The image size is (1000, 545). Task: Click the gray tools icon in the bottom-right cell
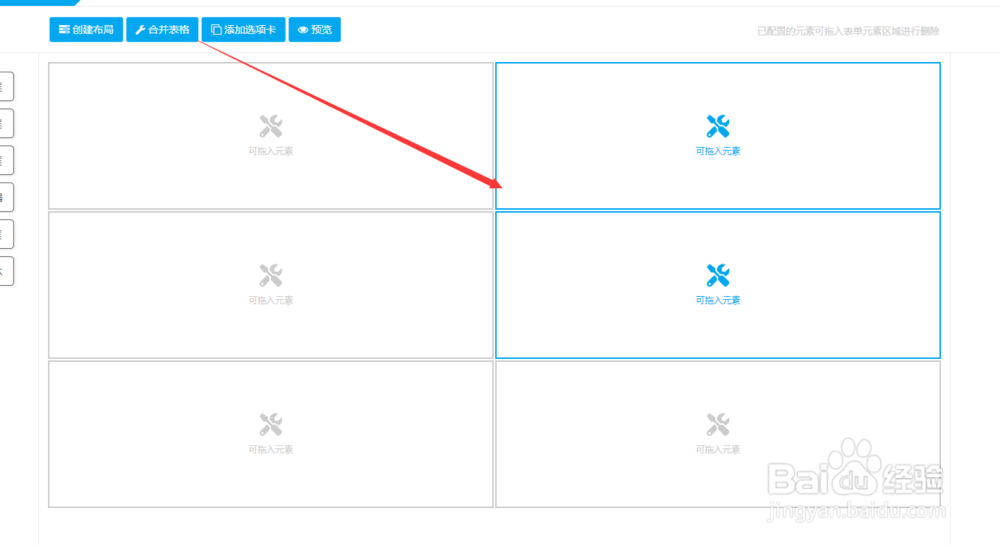click(x=717, y=425)
